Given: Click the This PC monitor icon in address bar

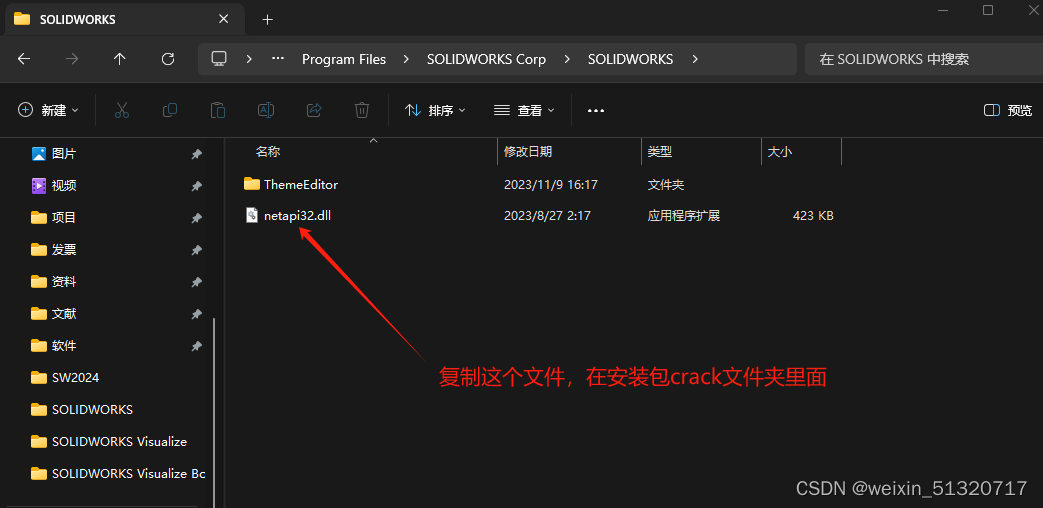Looking at the screenshot, I should [219, 59].
